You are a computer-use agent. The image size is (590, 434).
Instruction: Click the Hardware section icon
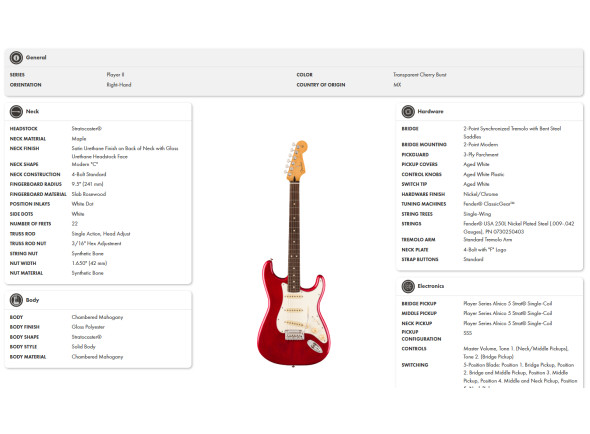pos(408,111)
